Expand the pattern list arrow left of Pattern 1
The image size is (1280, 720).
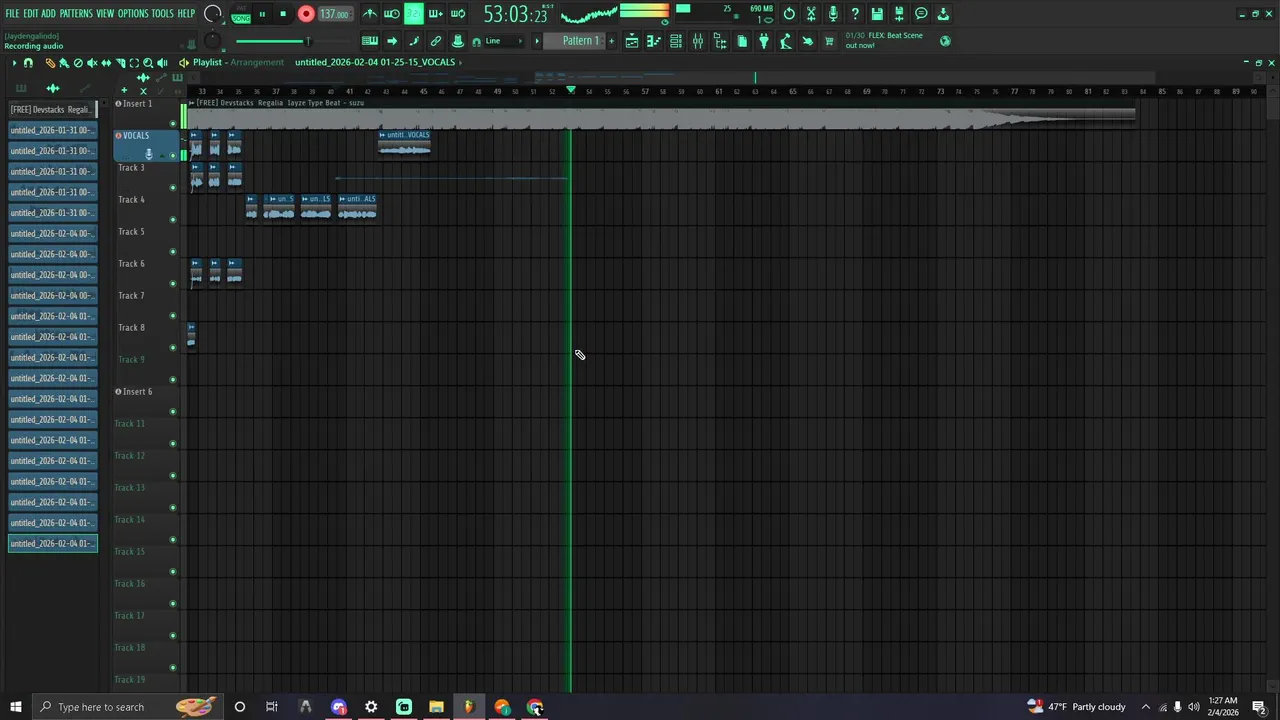tap(537, 41)
